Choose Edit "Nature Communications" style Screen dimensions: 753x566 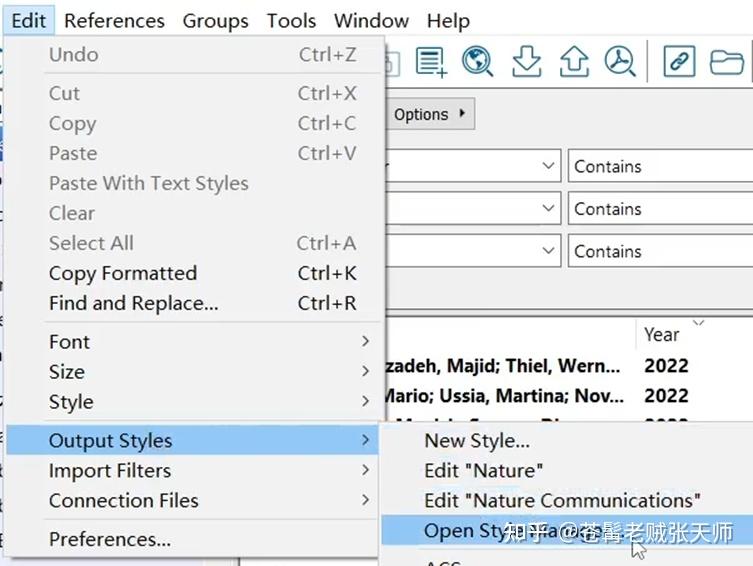point(562,500)
